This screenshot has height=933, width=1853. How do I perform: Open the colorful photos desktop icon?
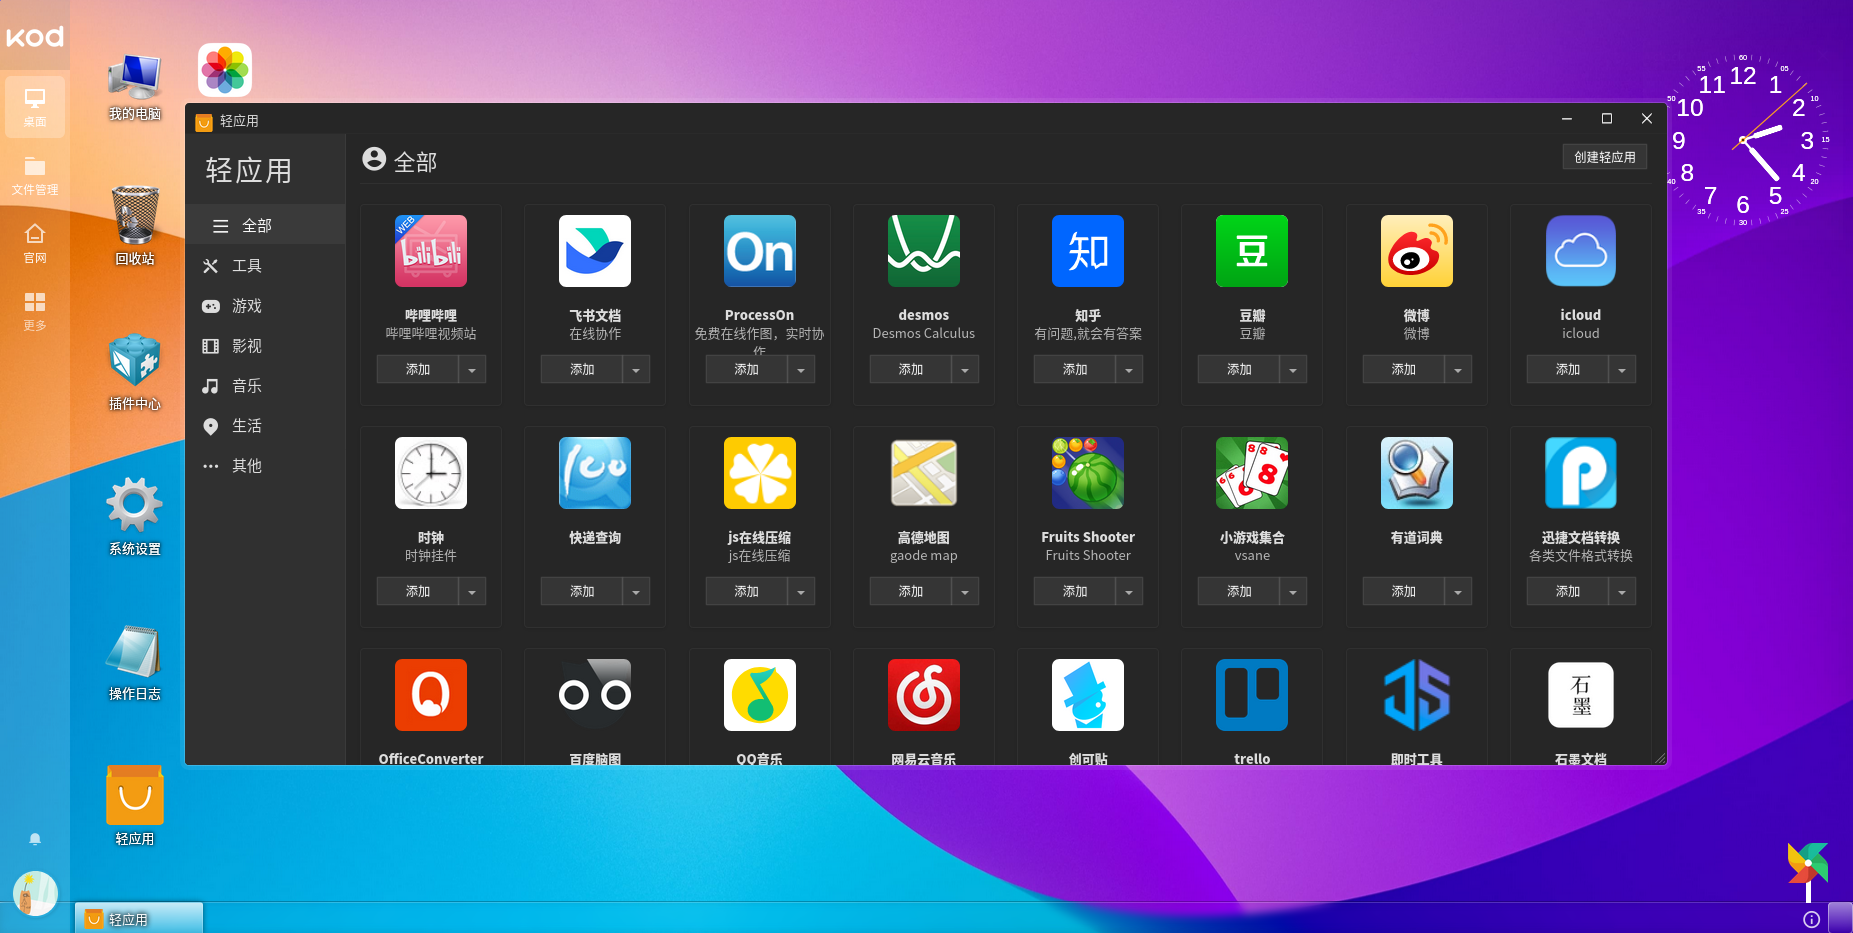225,70
